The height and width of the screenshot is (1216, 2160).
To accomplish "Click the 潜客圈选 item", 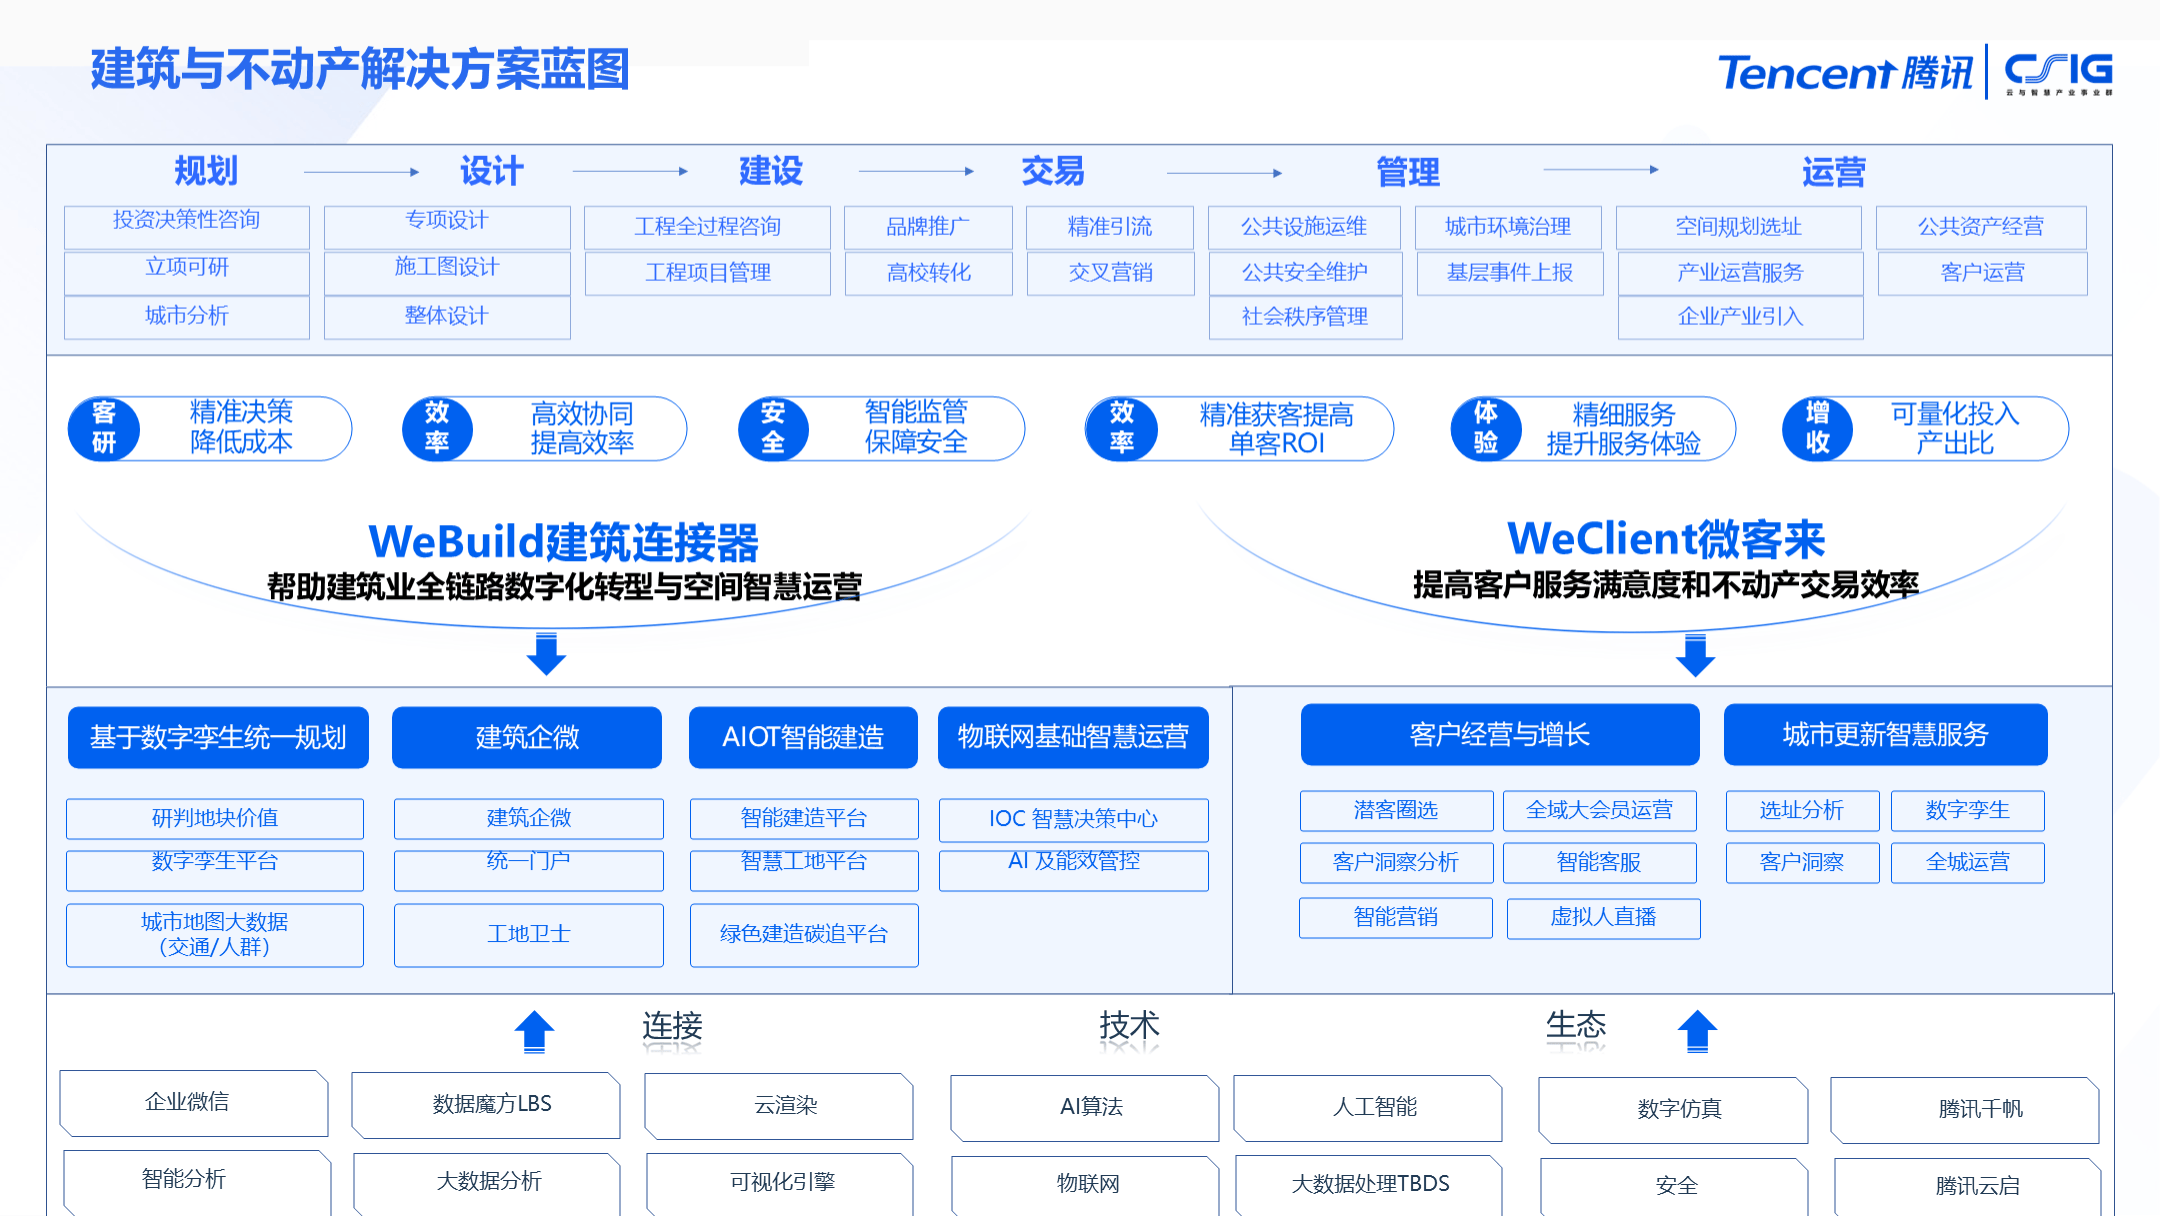I will [1396, 811].
